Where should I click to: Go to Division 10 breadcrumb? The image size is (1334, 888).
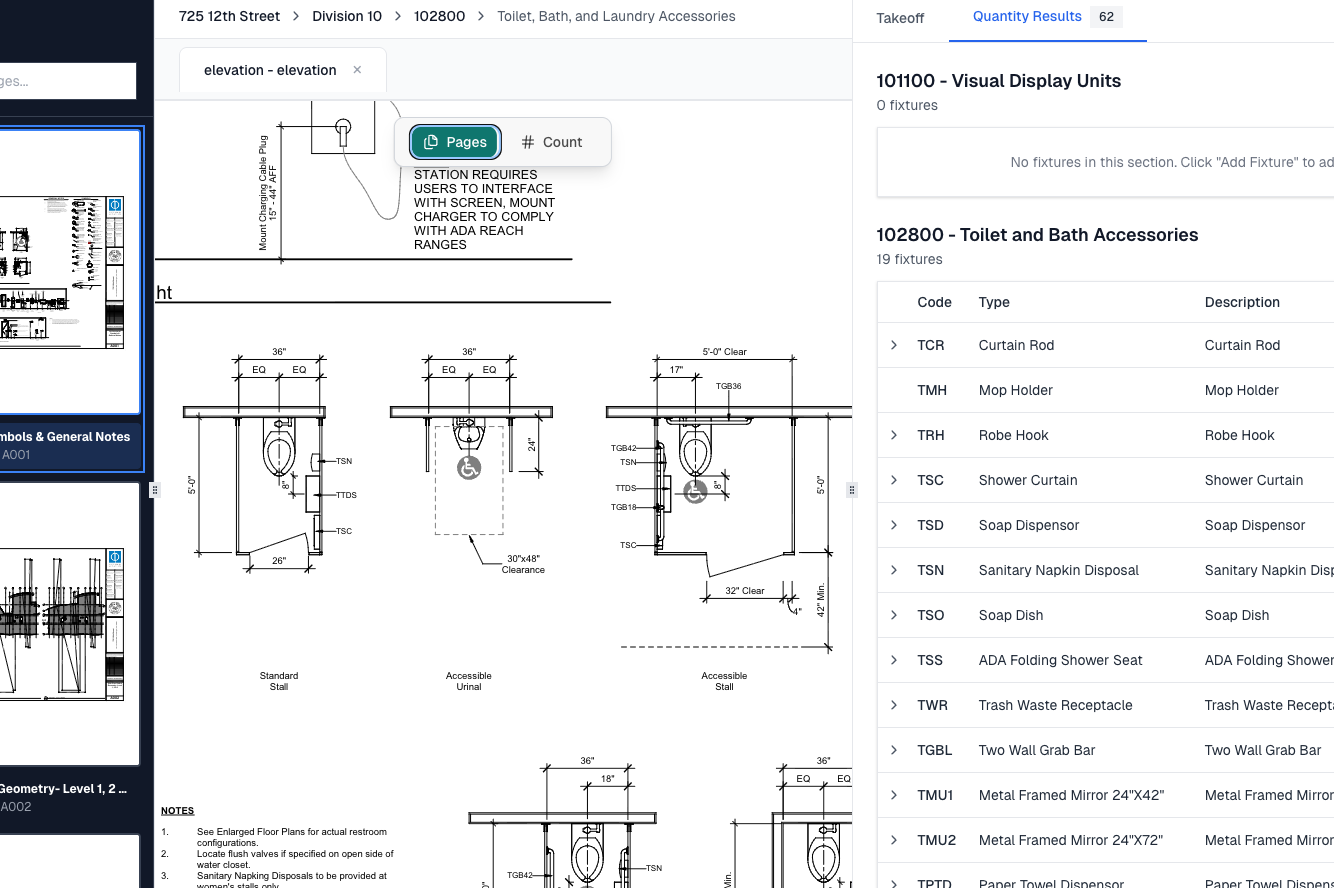click(x=347, y=16)
